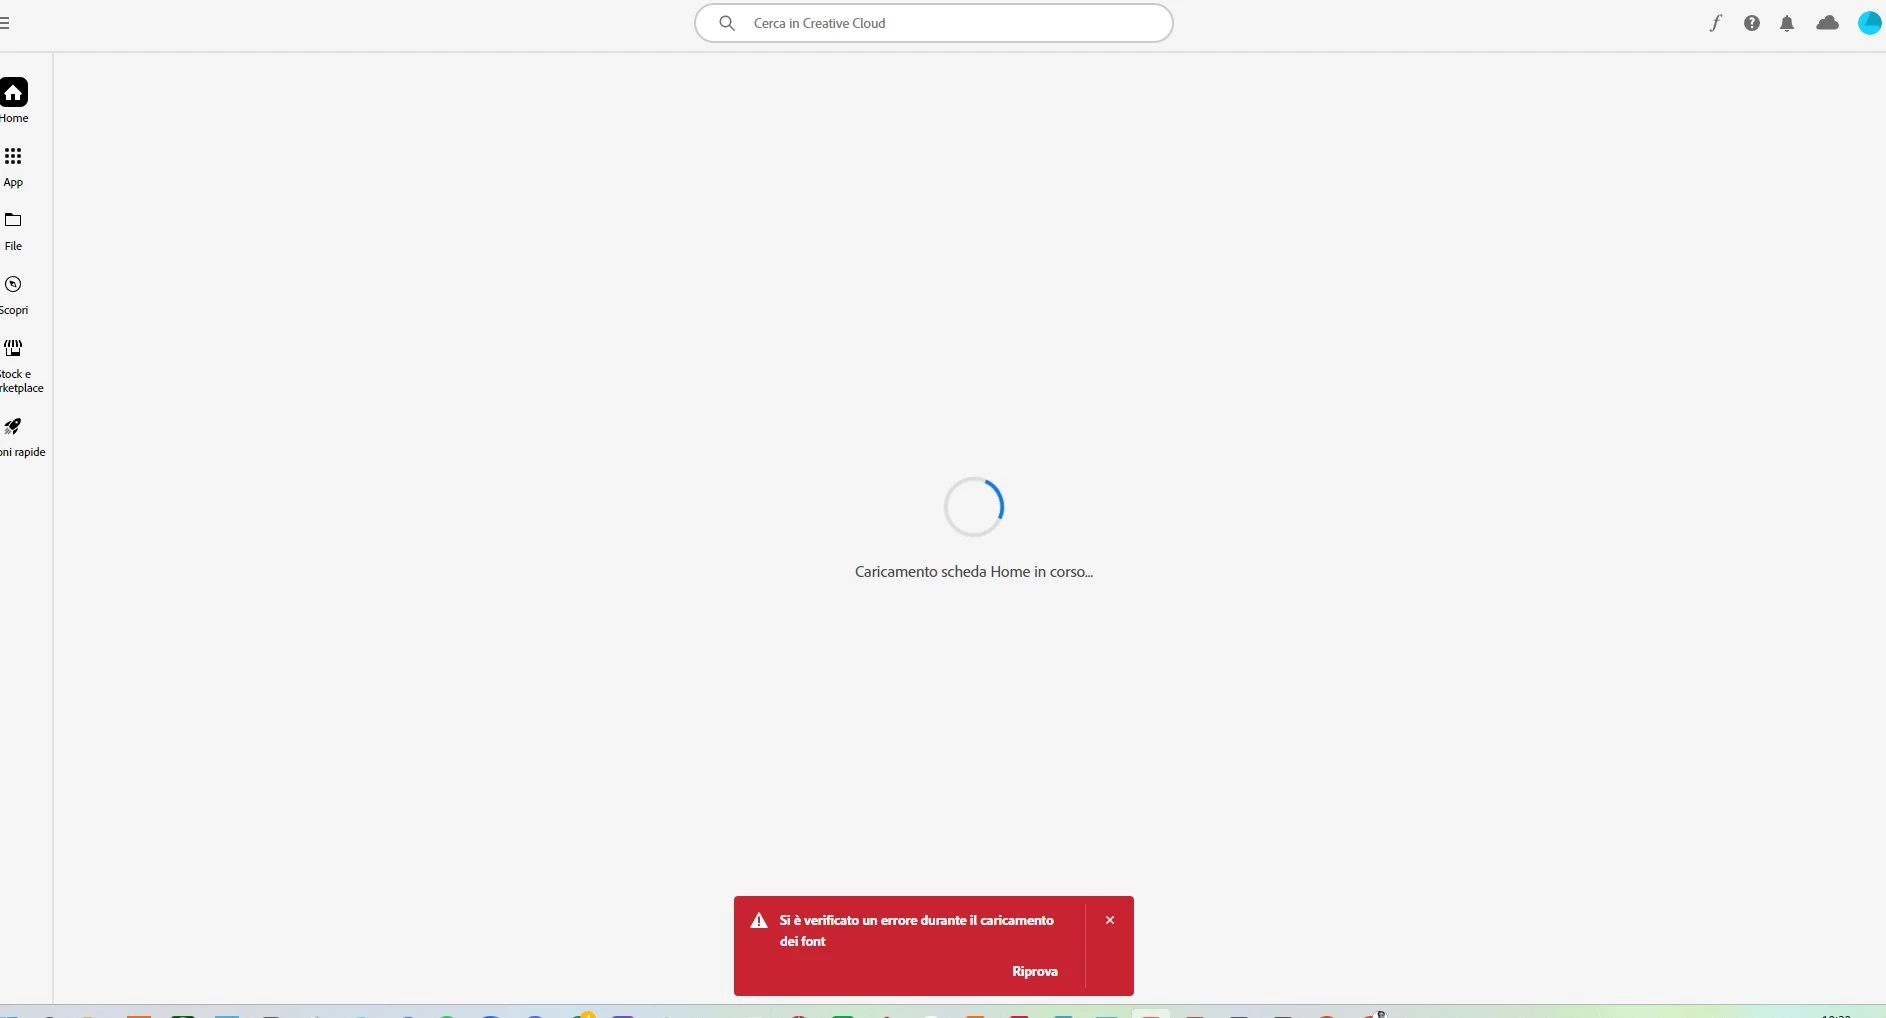Open the Adobe Fonts icon
The image size is (1886, 1018).
pos(1716,23)
